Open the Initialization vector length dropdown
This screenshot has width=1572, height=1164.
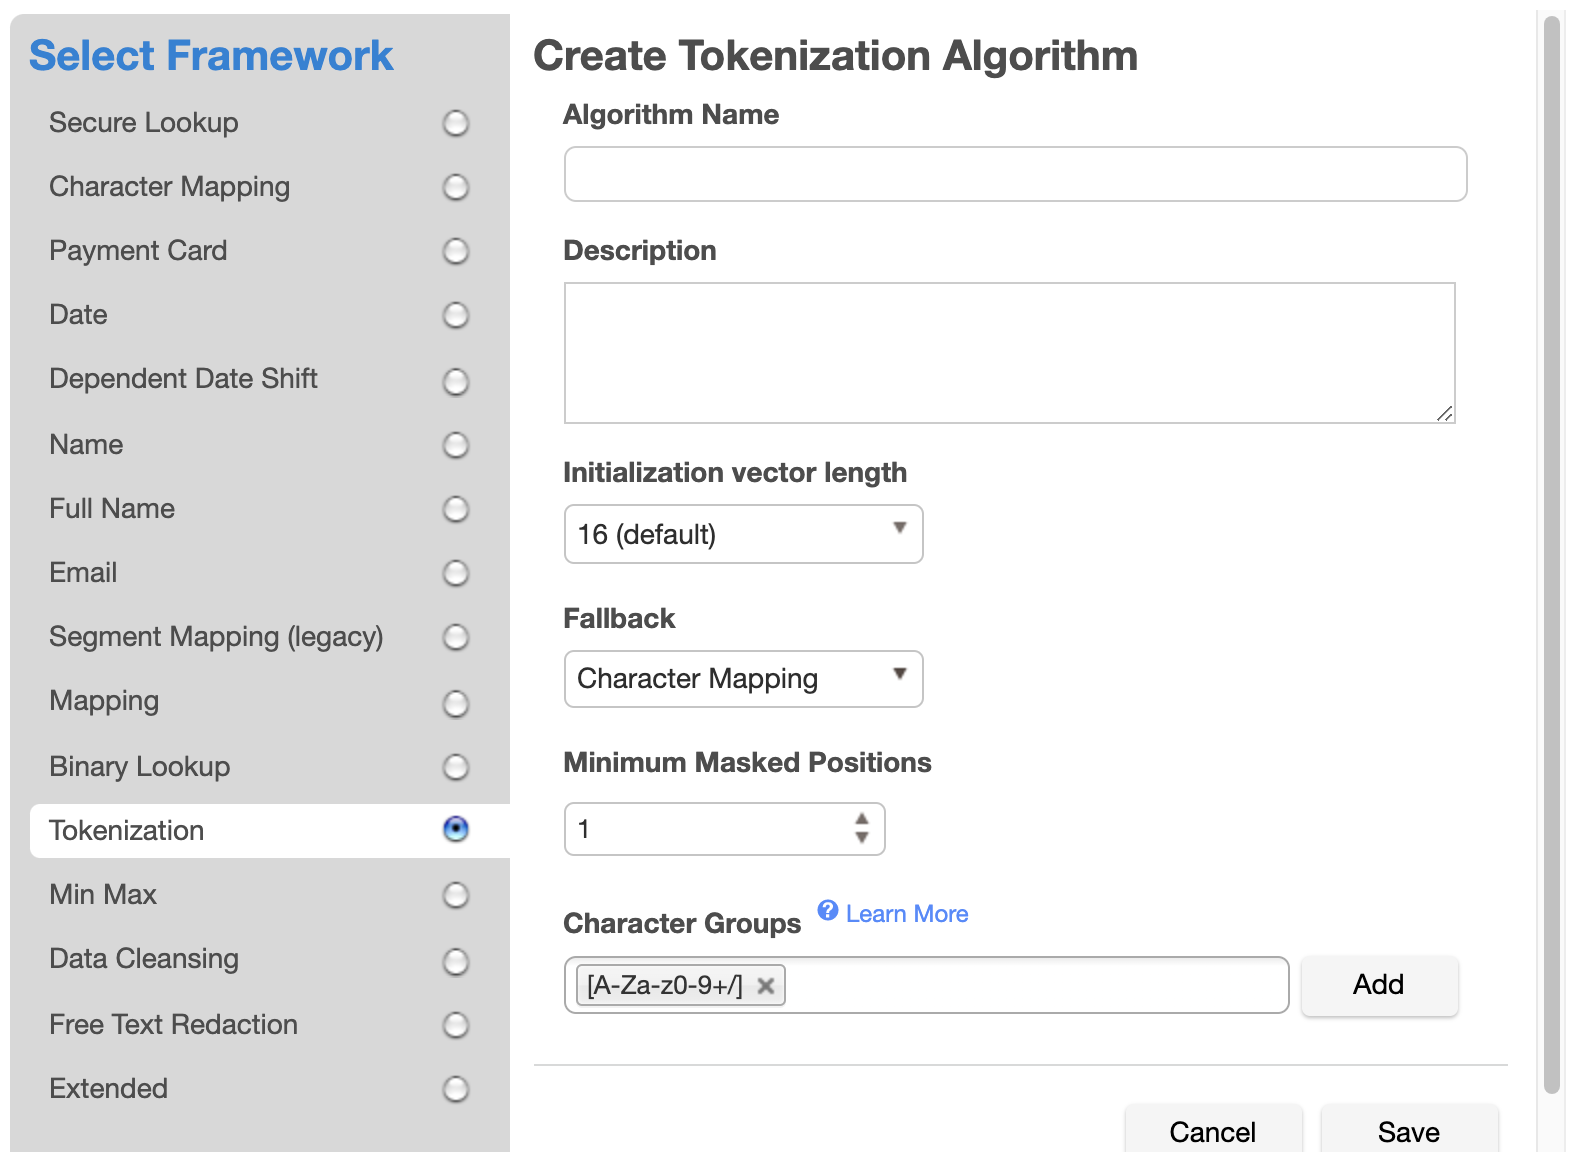[x=743, y=534]
